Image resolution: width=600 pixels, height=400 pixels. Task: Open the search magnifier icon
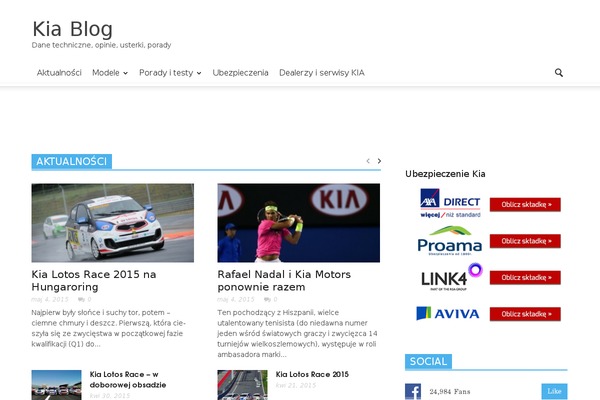[559, 72]
